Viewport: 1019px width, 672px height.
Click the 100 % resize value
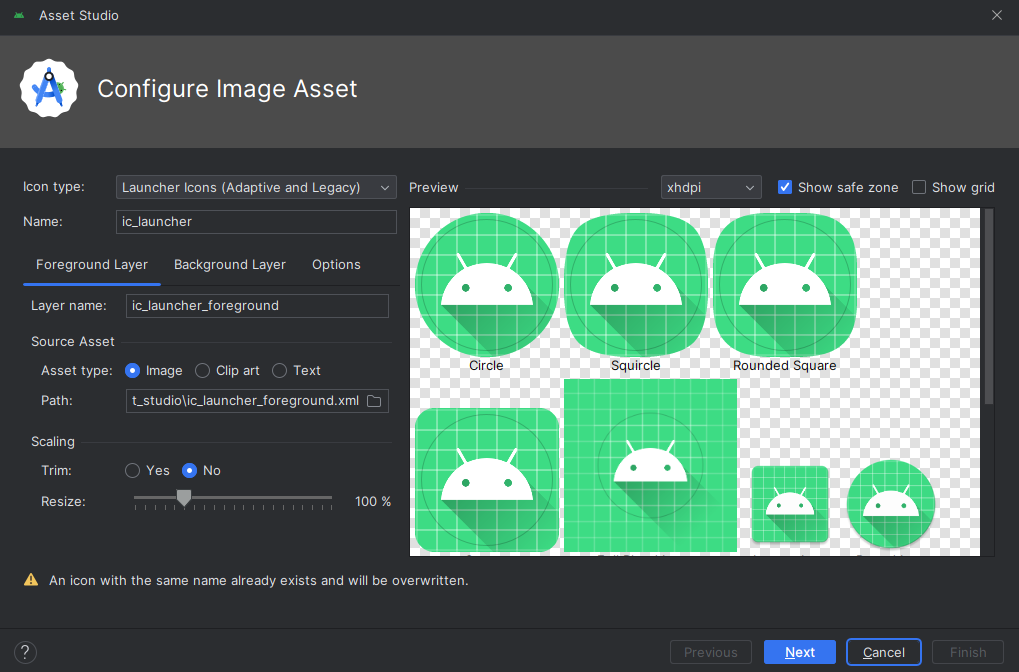point(373,502)
